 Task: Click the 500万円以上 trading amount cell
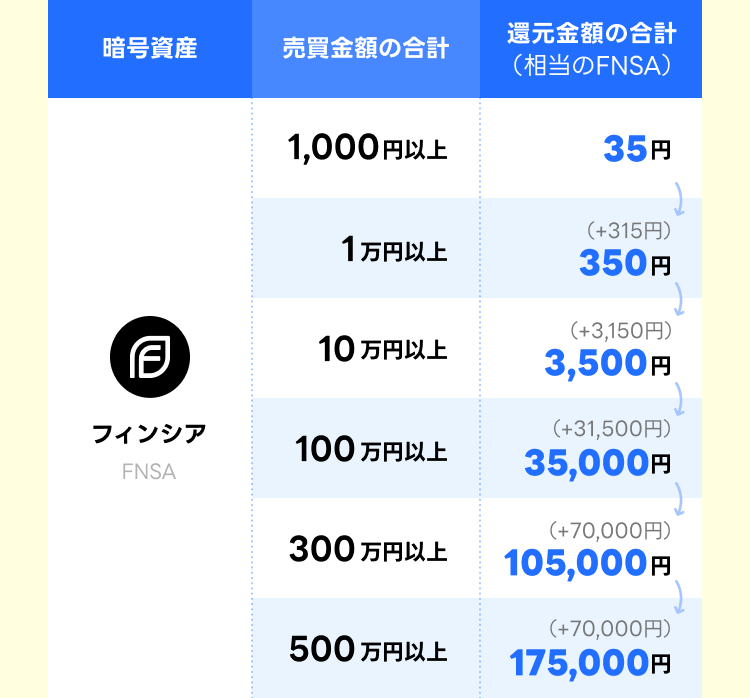click(368, 650)
